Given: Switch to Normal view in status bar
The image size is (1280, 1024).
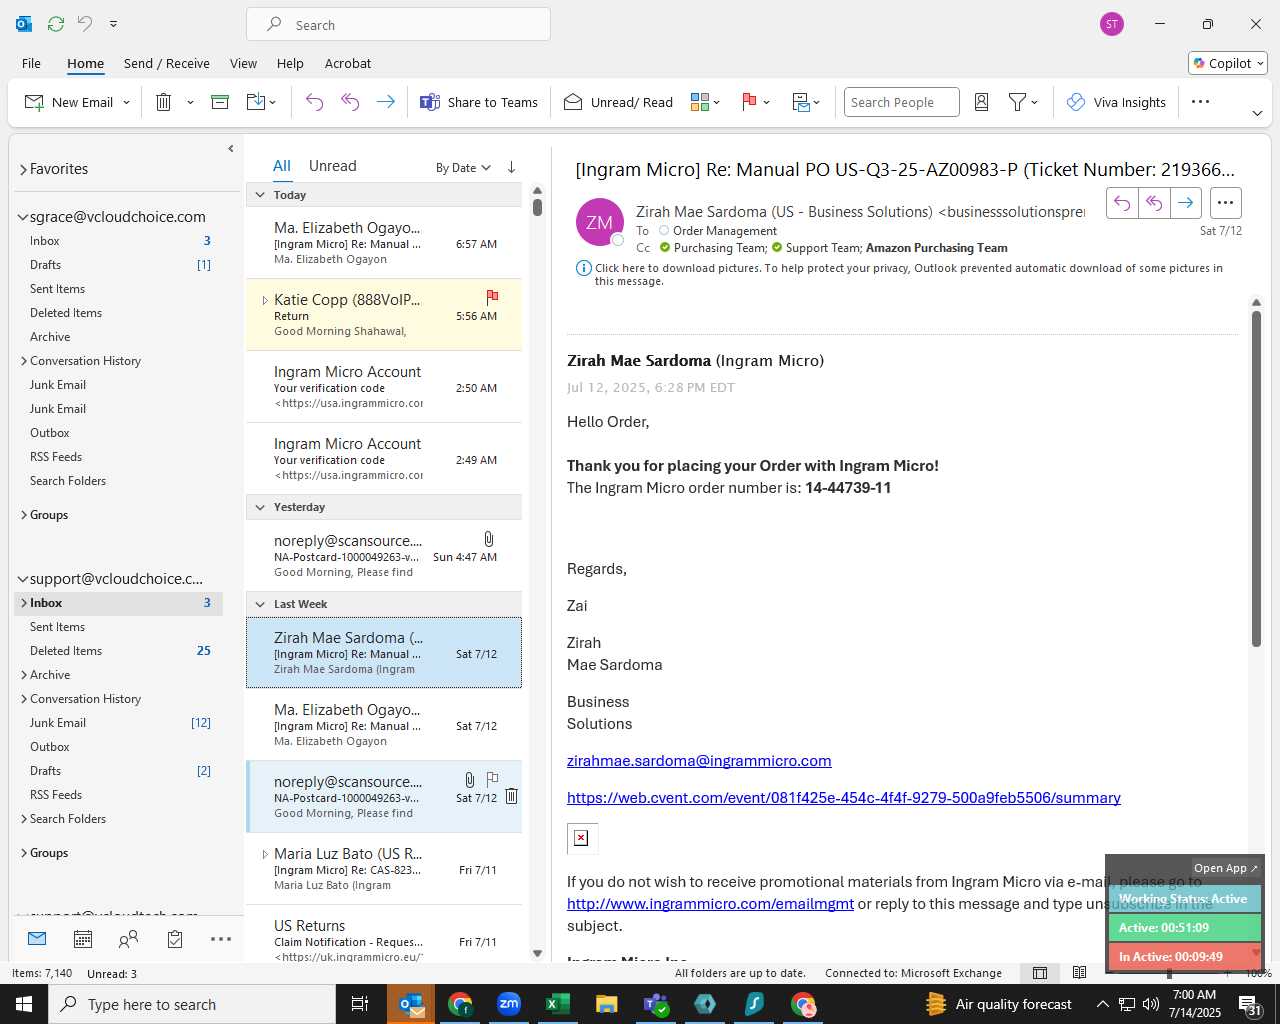Looking at the screenshot, I should coord(1040,973).
